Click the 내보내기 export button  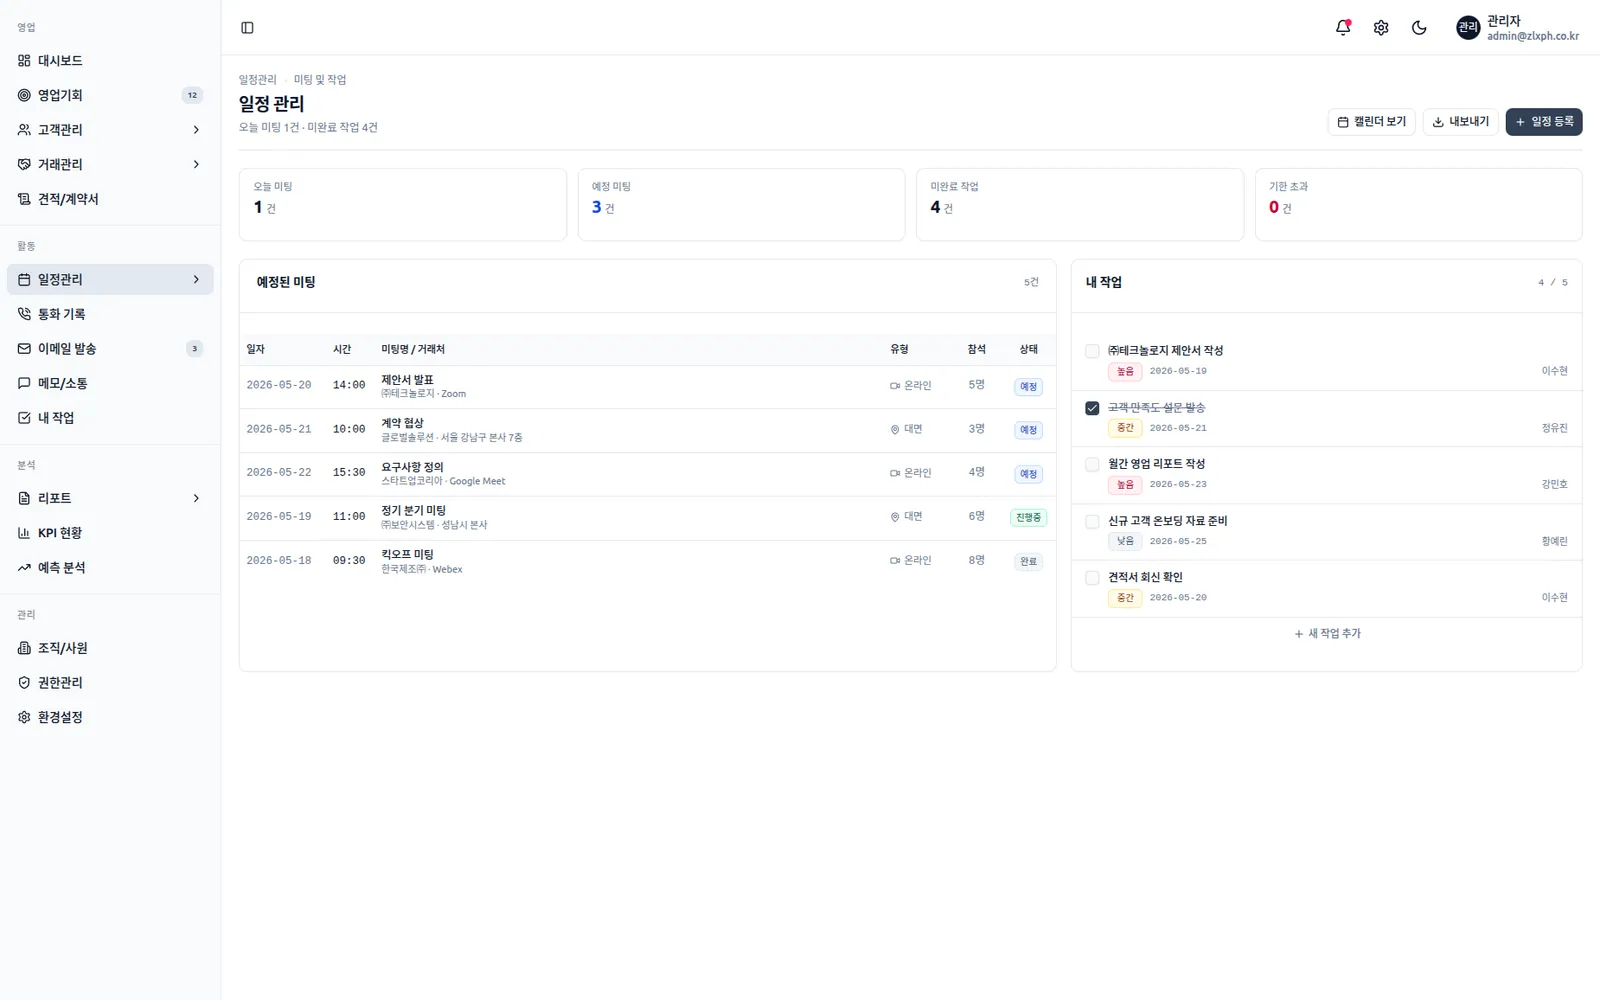pyautogui.click(x=1460, y=122)
